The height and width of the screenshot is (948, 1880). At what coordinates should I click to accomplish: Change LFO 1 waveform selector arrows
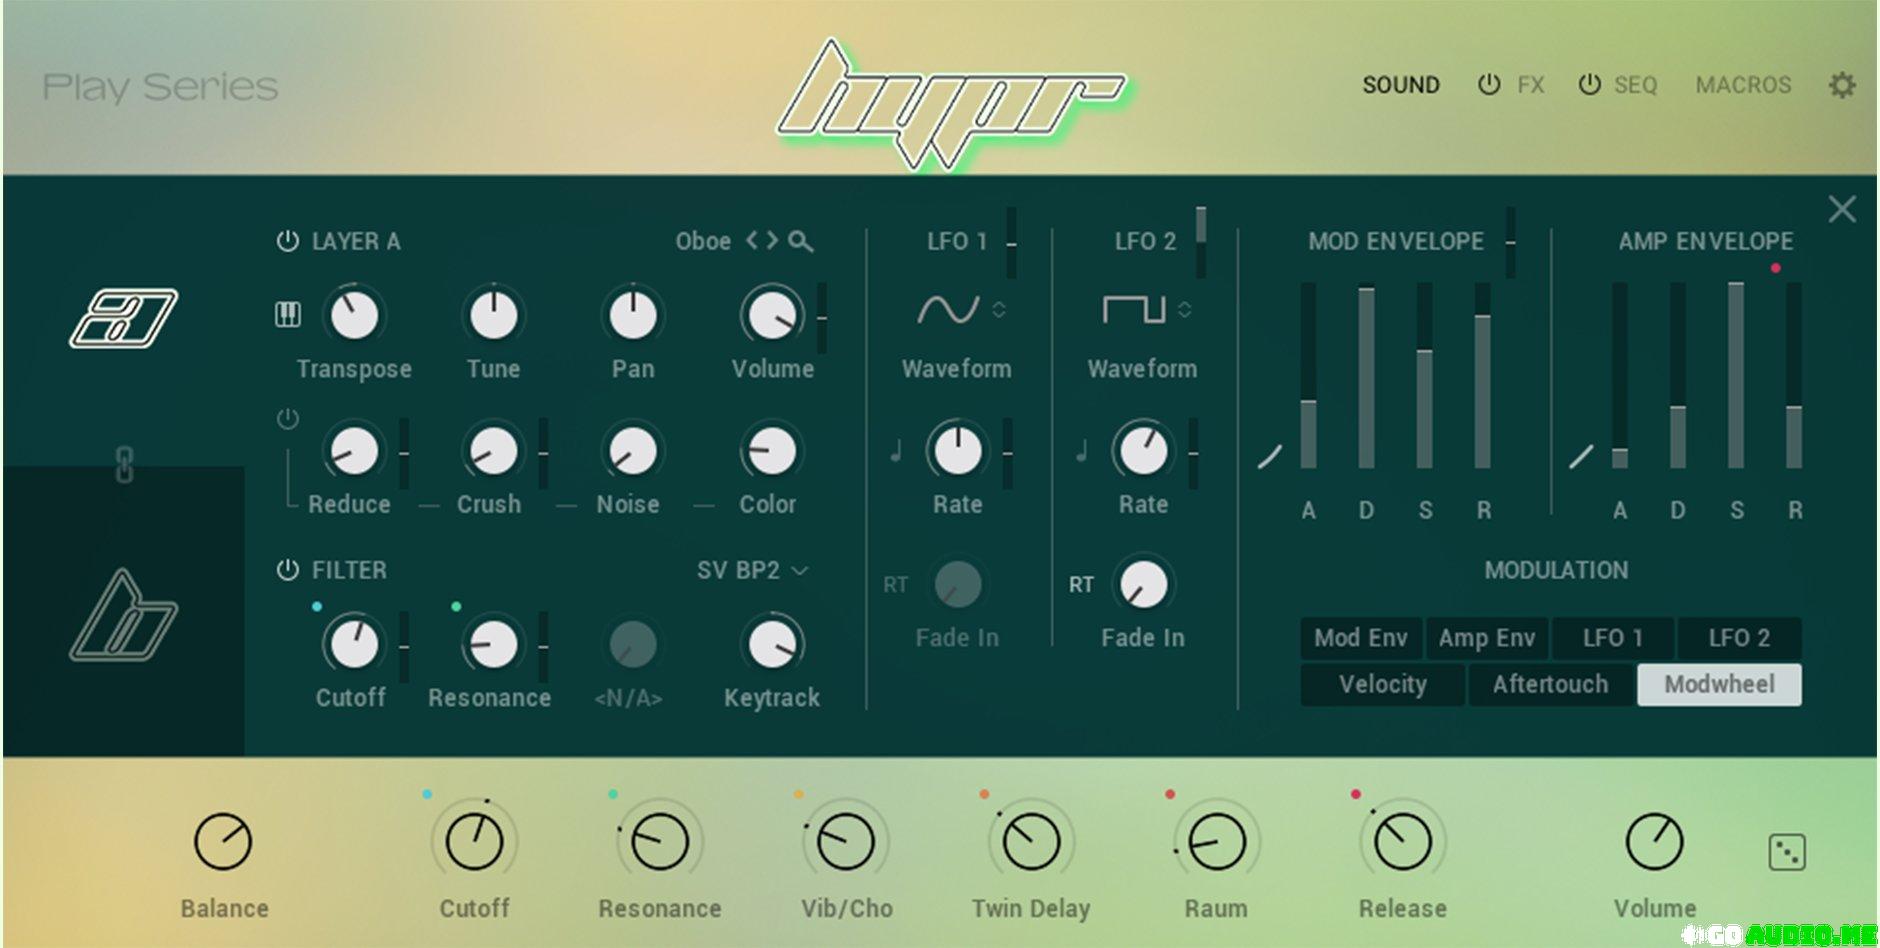(x=998, y=310)
